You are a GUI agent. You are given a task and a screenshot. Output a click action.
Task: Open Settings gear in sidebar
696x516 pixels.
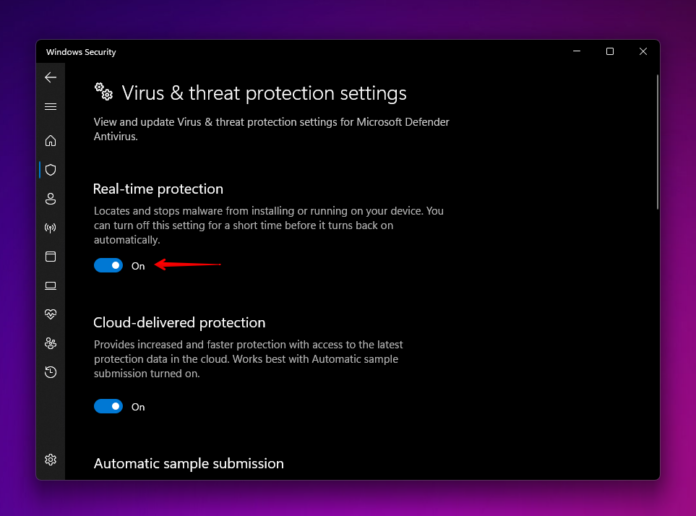[x=51, y=460]
